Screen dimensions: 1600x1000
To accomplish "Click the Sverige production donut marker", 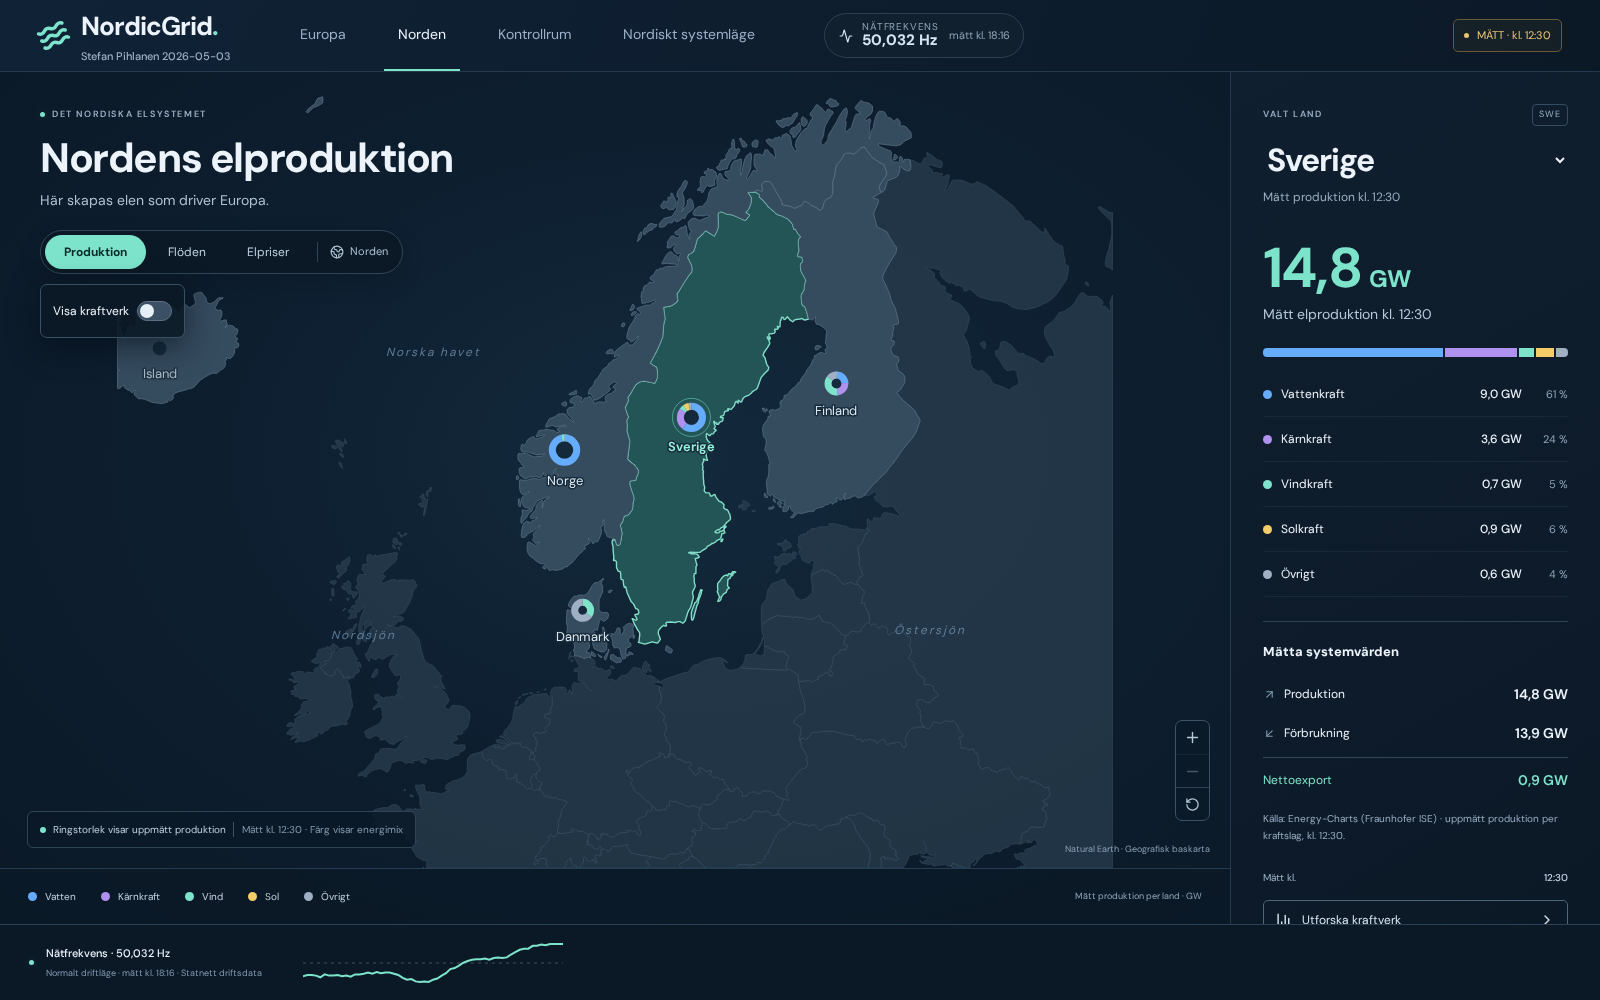I will [x=691, y=417].
